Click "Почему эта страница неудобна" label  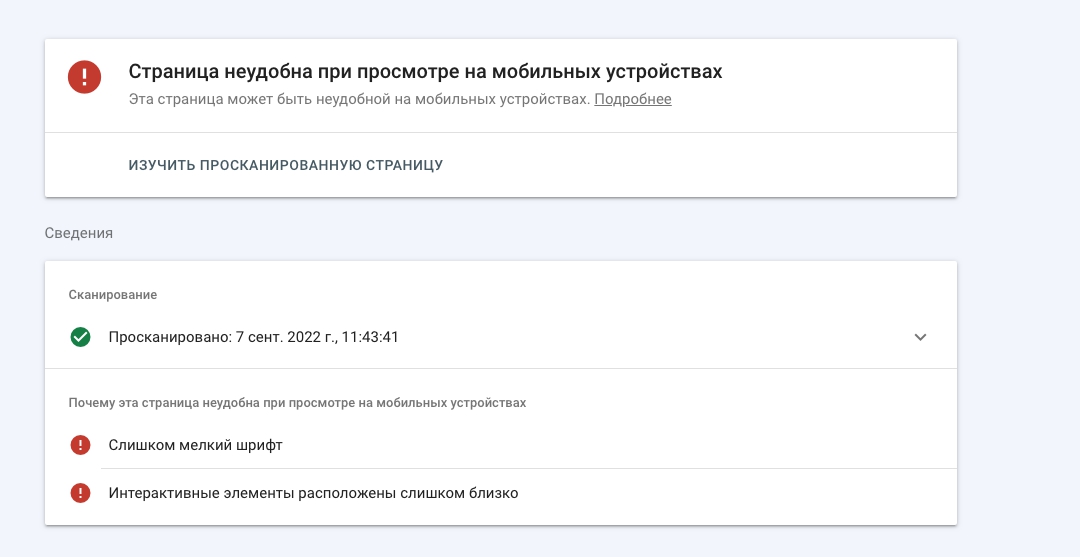(x=297, y=403)
